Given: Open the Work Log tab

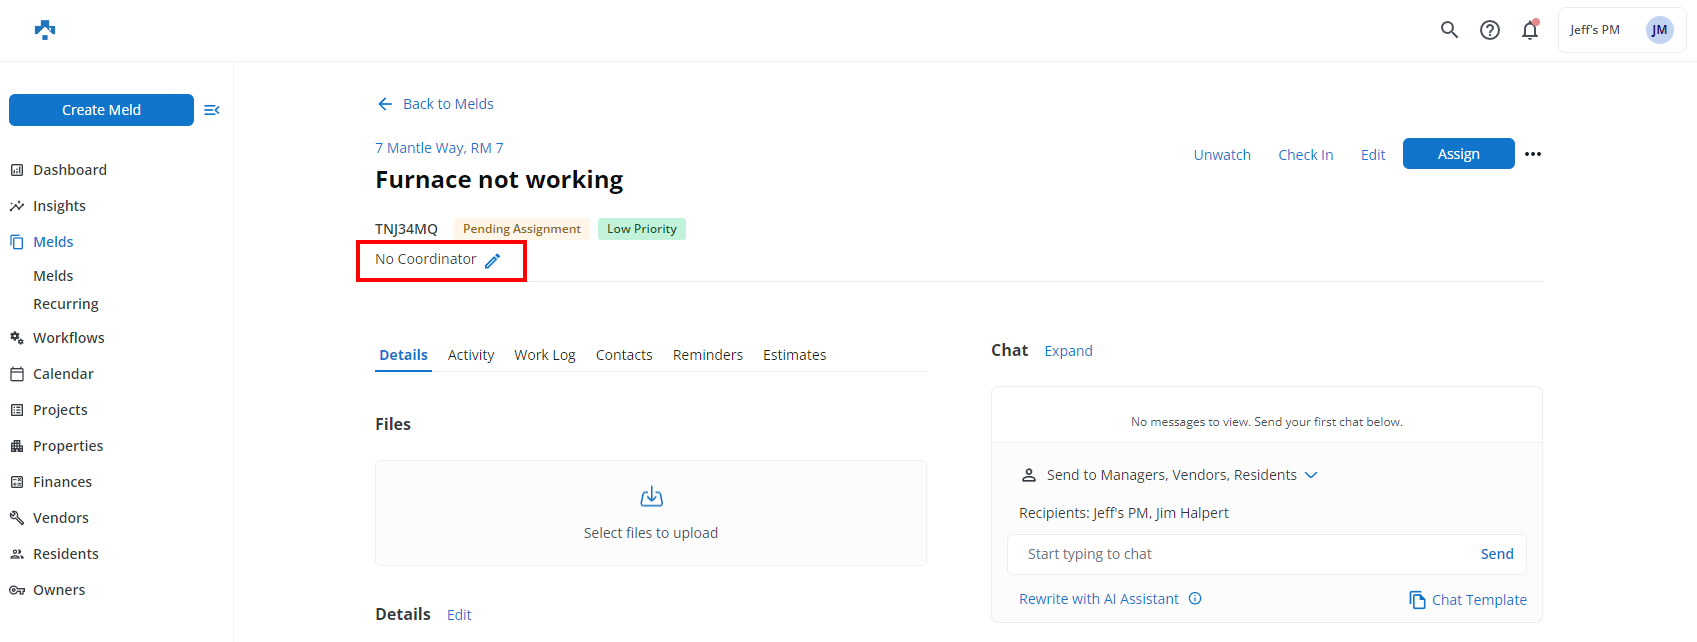Looking at the screenshot, I should 545,355.
